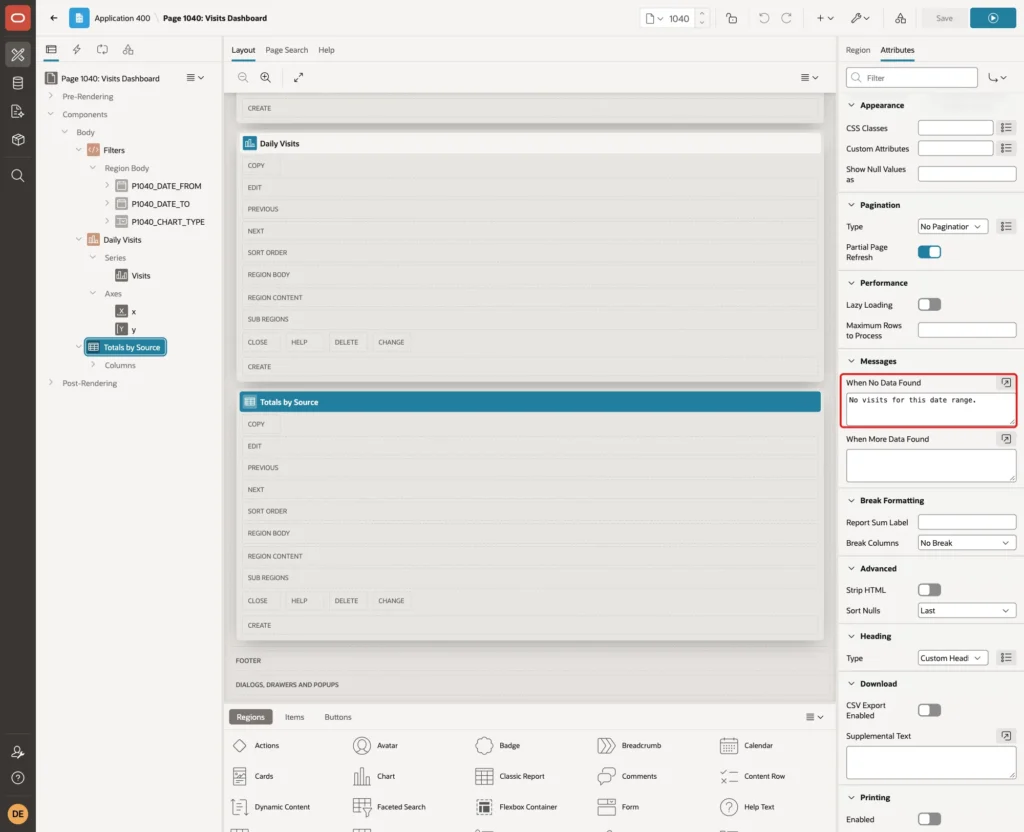Open the Heading Type dropdown

[x=952, y=658]
